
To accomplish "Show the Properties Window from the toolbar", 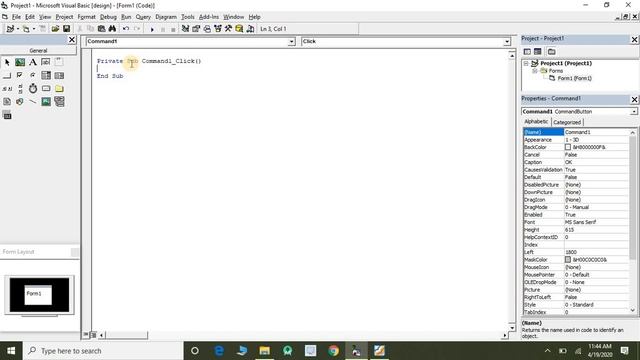I will point(196,29).
